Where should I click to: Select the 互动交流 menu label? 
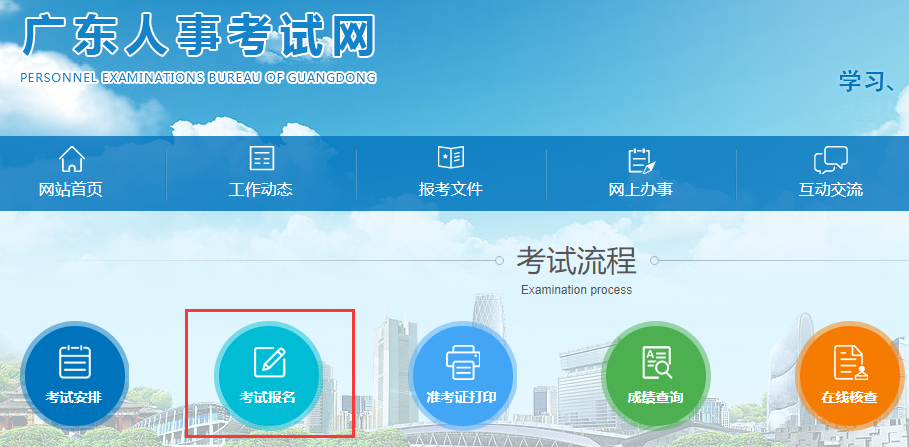(x=830, y=190)
